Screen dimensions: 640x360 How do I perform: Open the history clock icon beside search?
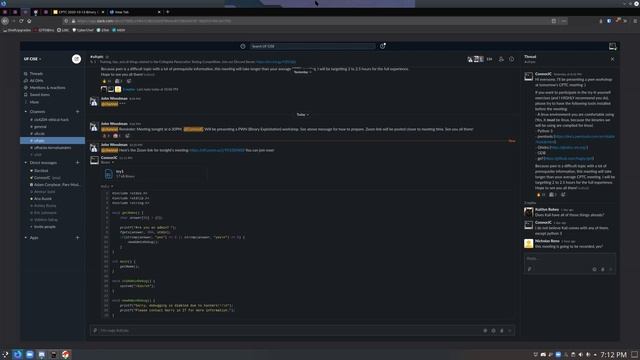pos(243,46)
